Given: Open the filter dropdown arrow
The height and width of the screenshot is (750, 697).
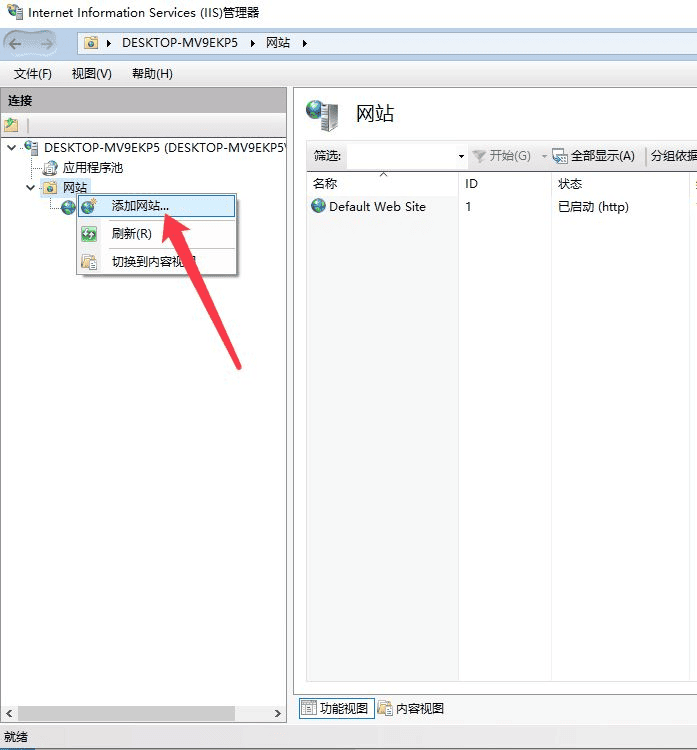Looking at the screenshot, I should (461, 156).
